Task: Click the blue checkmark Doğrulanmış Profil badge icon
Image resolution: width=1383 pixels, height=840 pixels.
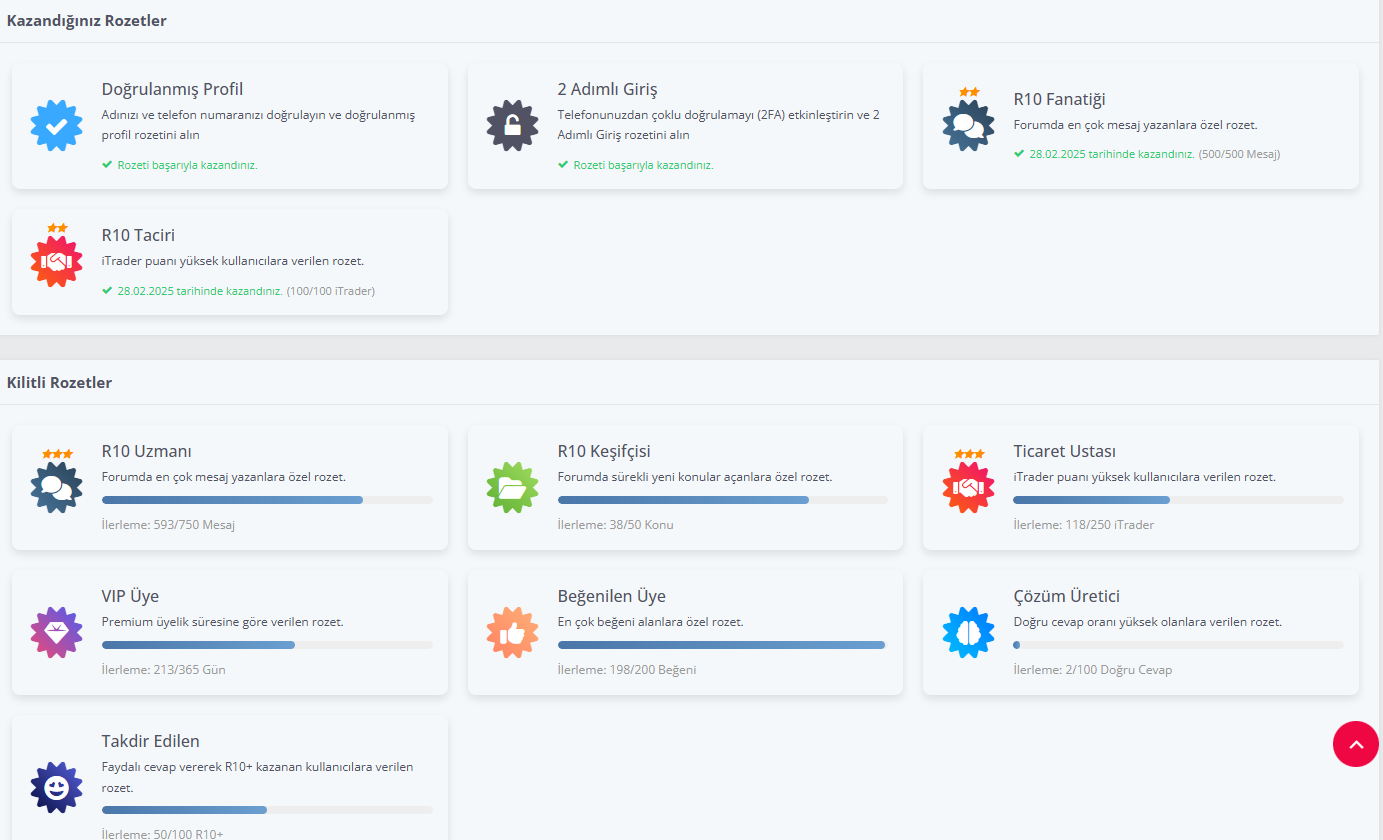Action: (x=57, y=126)
